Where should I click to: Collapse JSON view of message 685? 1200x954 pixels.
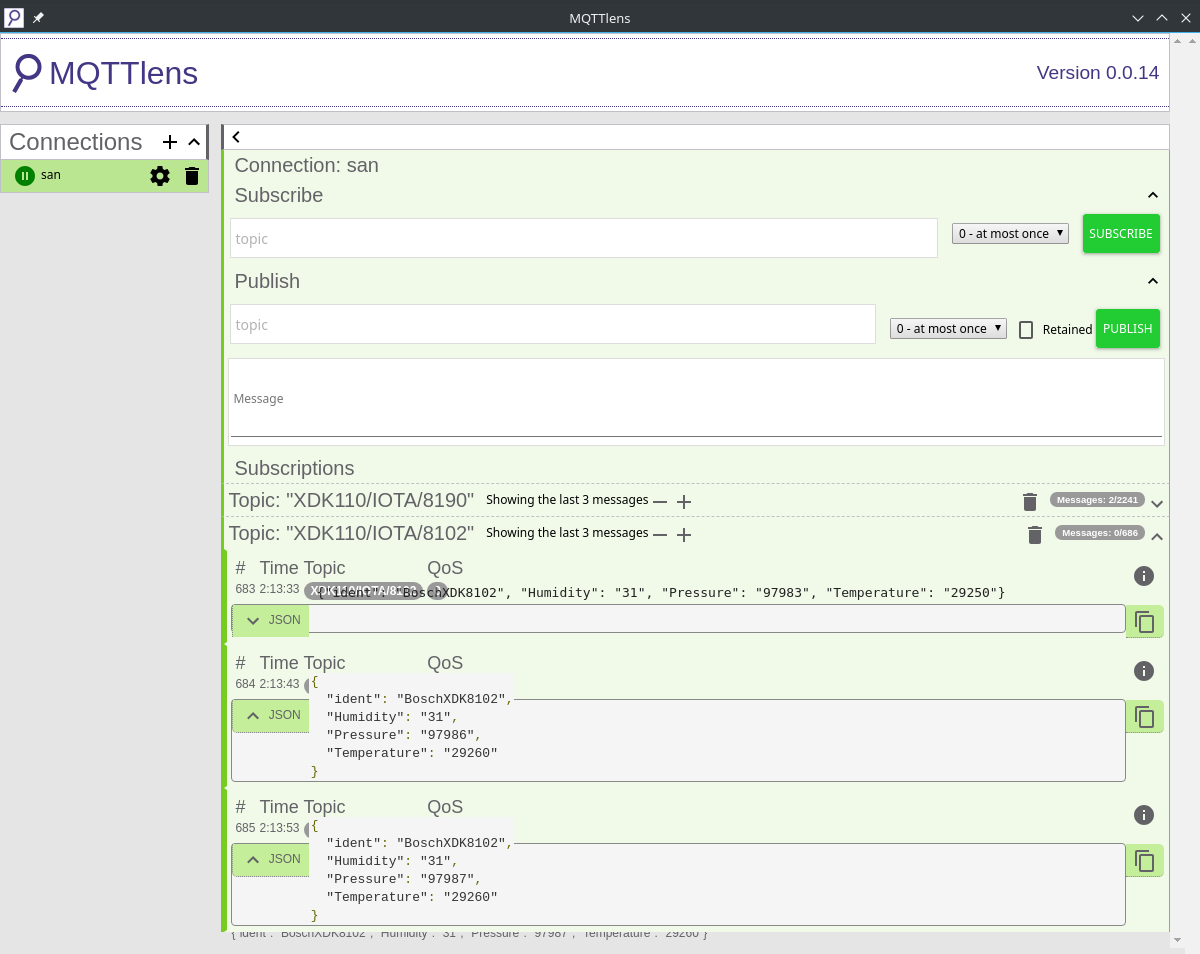[271, 859]
